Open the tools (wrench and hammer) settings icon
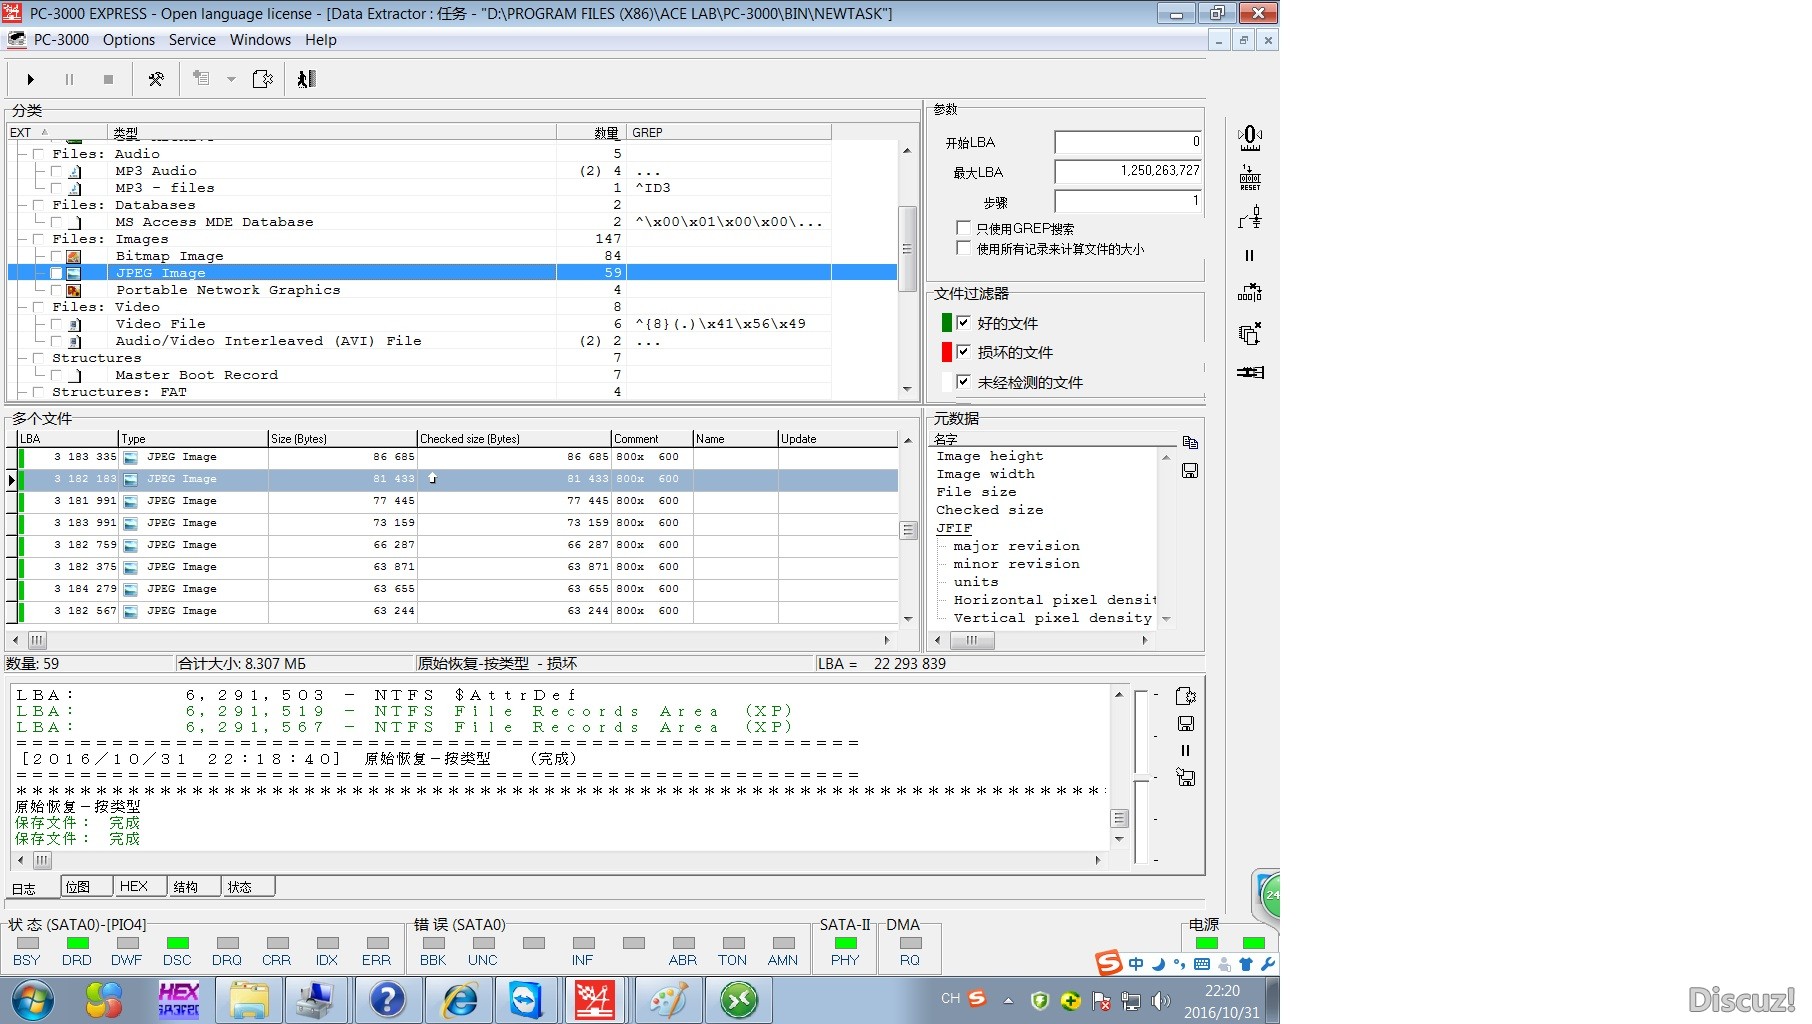Screen dimensions: 1812x1024 click(x=156, y=79)
